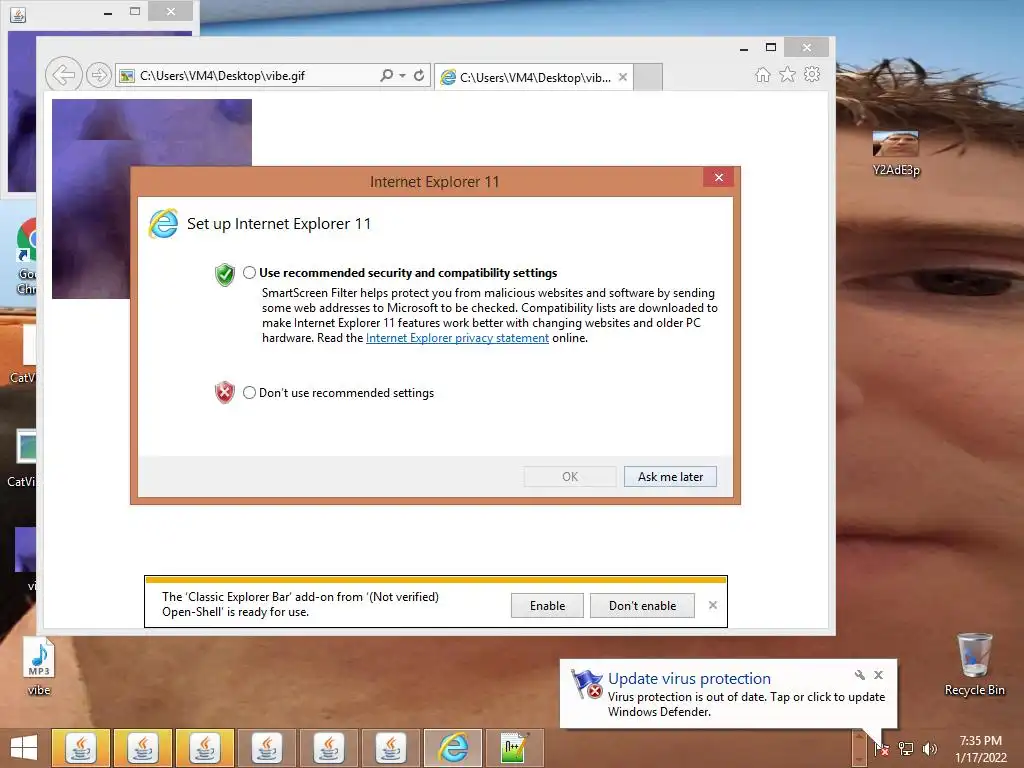Select the Google Chrome desktop shortcut
Viewport: 1024px width, 768px height.
[26, 257]
